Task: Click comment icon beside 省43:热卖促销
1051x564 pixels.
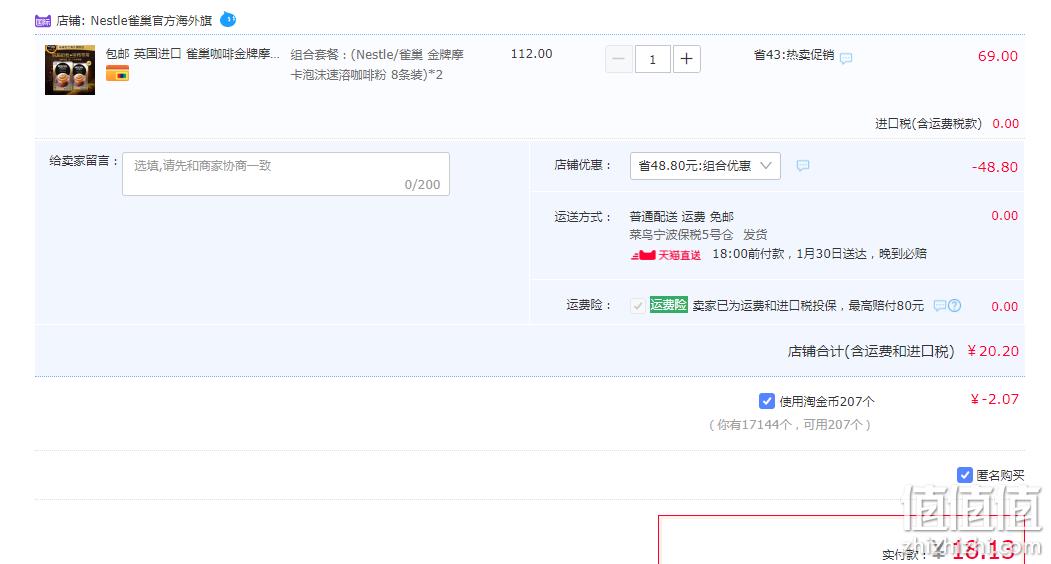Action: pos(846,58)
